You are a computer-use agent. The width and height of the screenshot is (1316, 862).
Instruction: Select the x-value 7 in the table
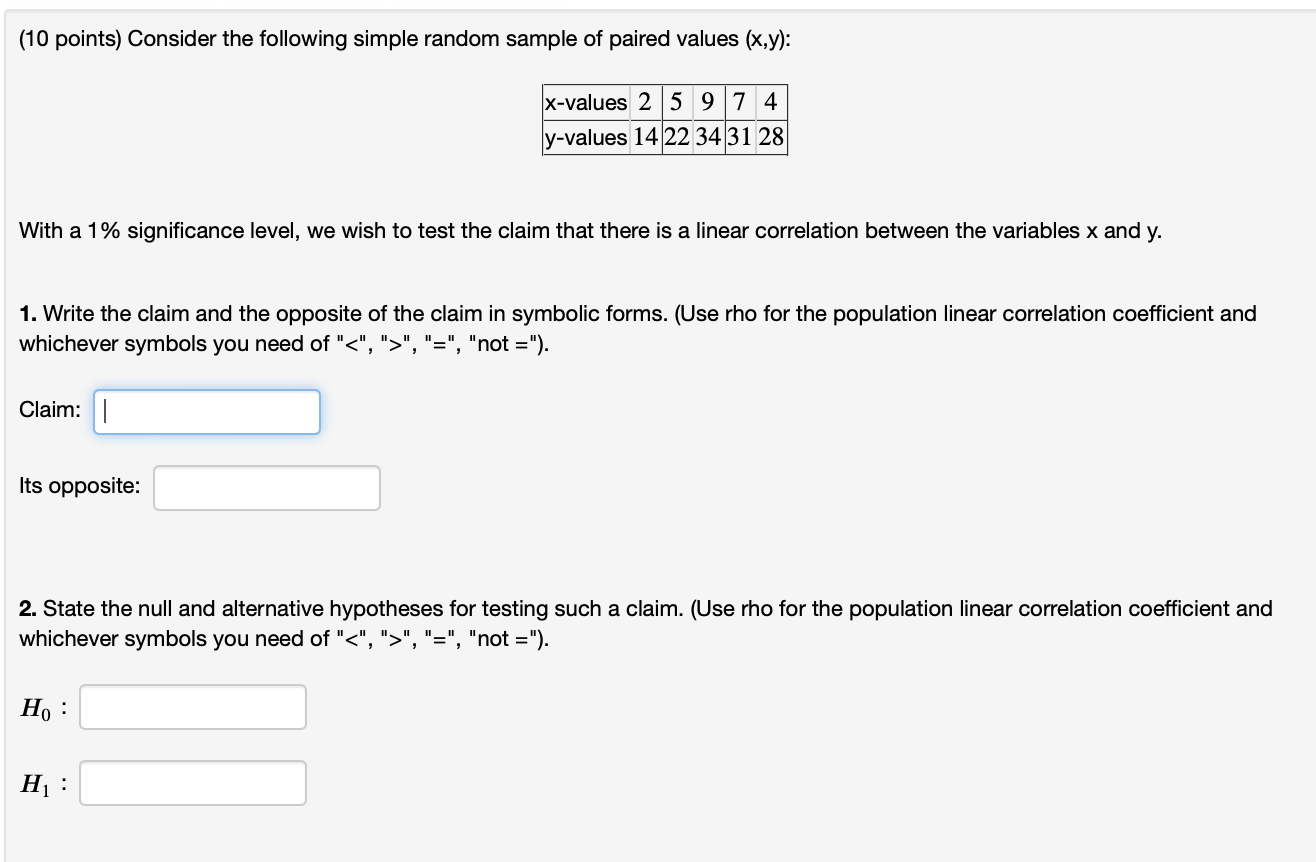(738, 102)
